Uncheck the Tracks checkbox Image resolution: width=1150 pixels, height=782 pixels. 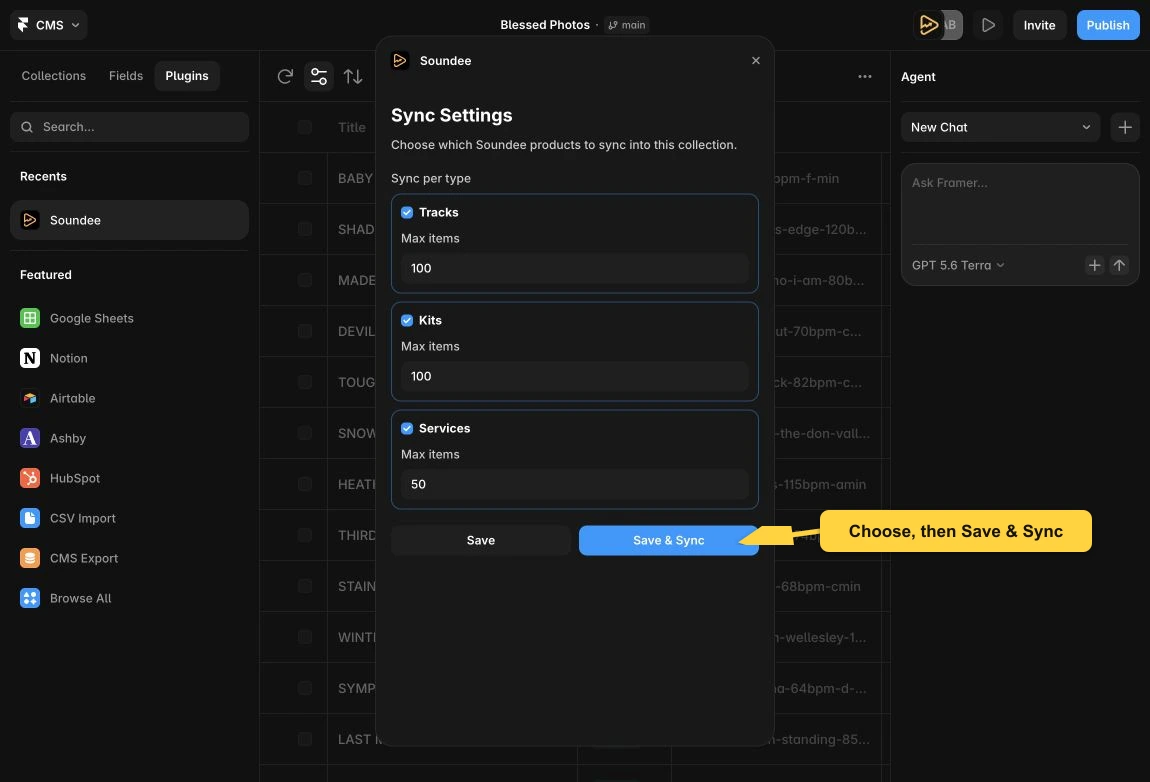point(407,213)
